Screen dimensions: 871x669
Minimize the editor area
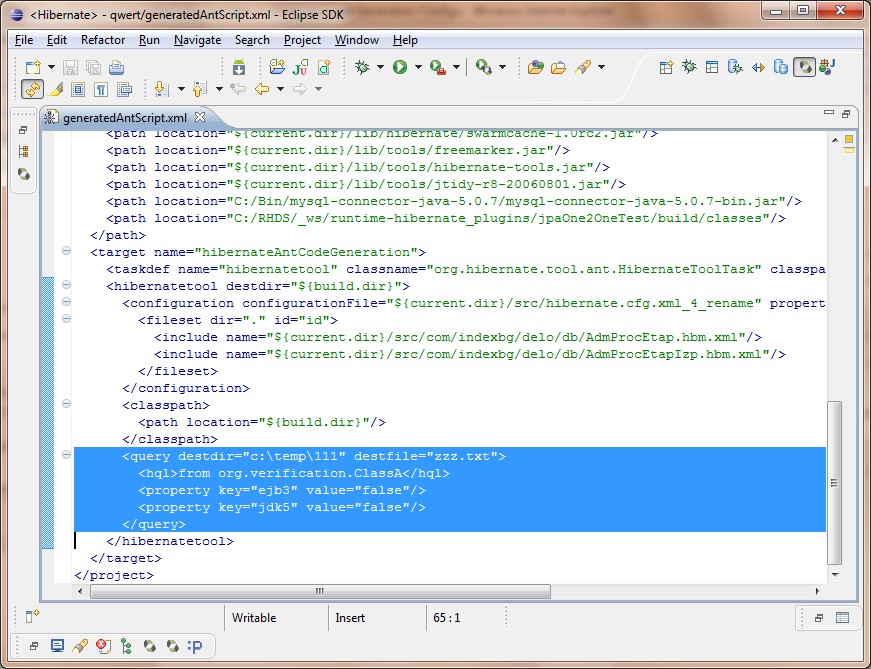point(829,113)
